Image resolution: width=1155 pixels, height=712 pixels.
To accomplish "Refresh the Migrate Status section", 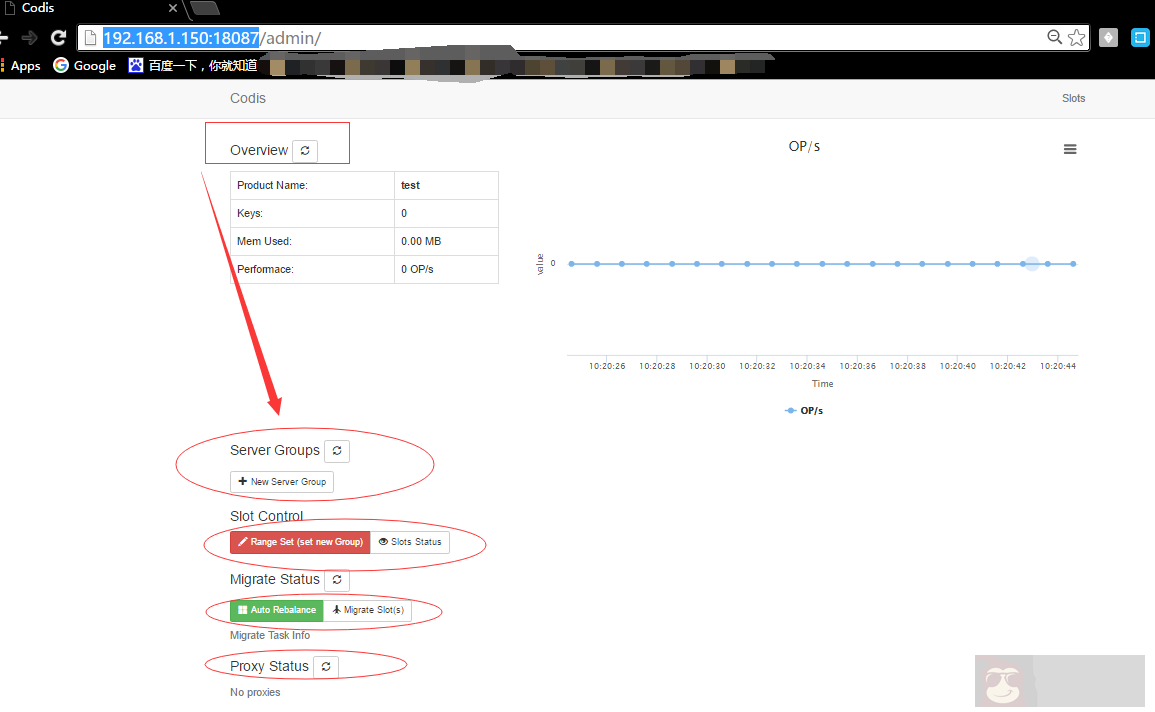I will (x=337, y=580).
